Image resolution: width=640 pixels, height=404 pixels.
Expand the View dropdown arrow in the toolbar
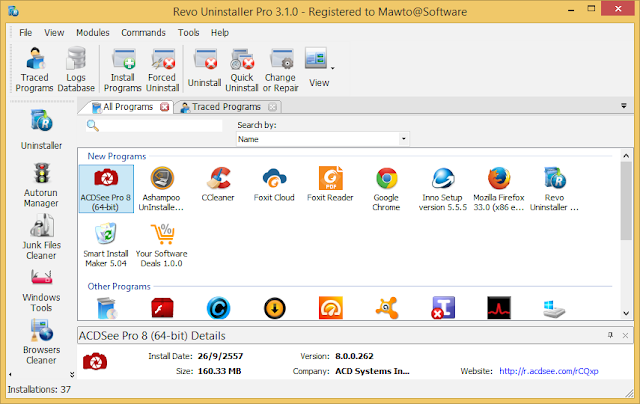tap(333, 68)
